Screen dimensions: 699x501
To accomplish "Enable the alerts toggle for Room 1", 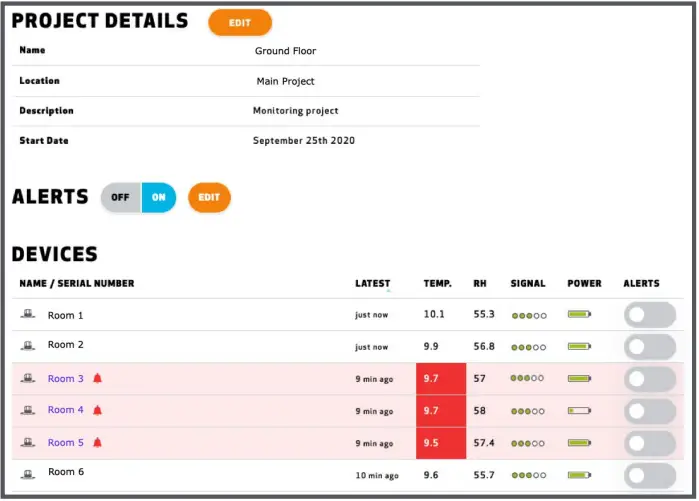I will (650, 315).
